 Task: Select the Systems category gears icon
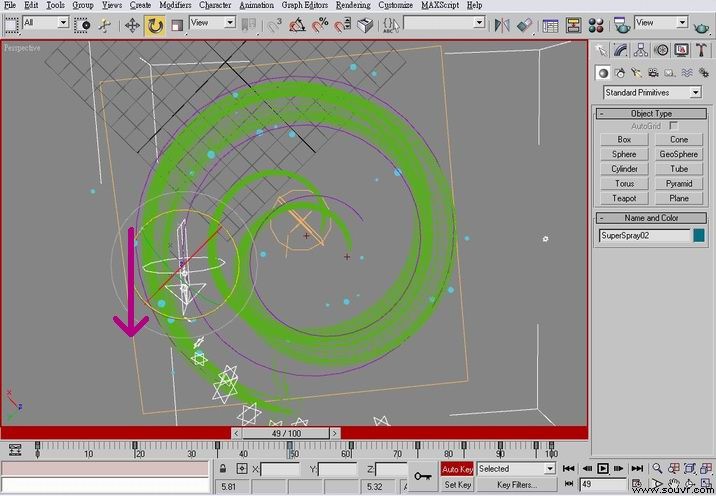tap(704, 73)
